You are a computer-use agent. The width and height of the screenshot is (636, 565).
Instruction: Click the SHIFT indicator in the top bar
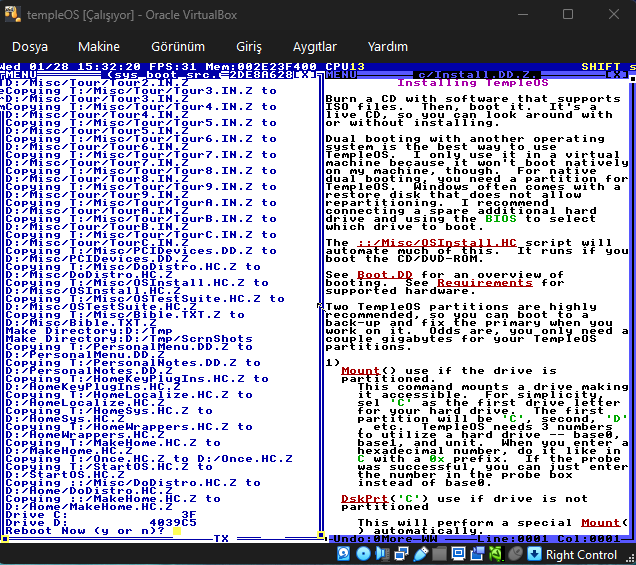pos(601,67)
